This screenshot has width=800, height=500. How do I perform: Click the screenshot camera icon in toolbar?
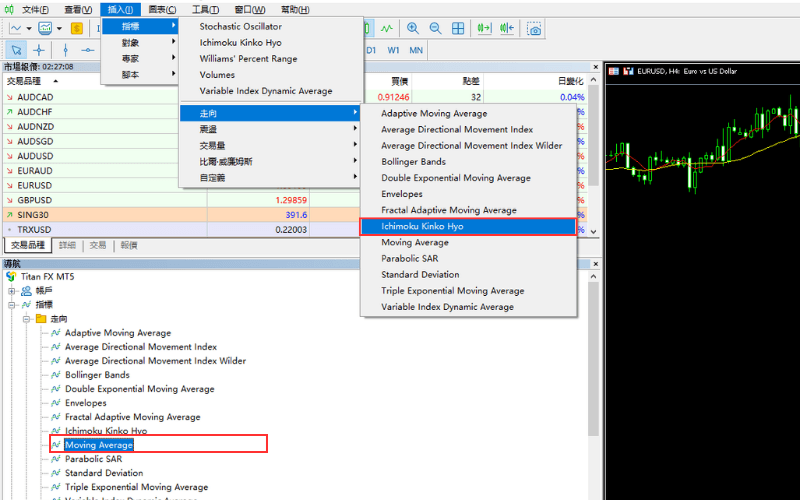(x=535, y=30)
